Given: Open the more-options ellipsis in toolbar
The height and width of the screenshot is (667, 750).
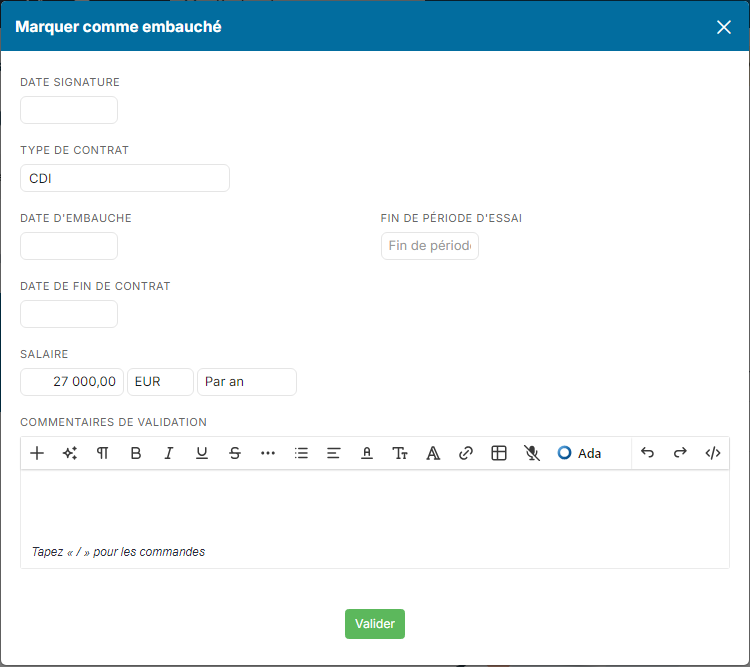Looking at the screenshot, I should 268,453.
